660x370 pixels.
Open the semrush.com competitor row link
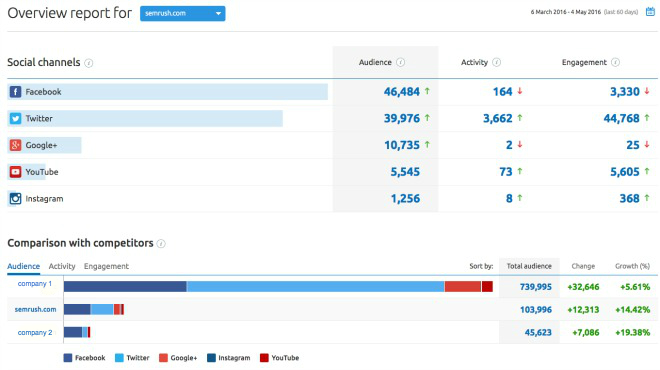point(35,309)
